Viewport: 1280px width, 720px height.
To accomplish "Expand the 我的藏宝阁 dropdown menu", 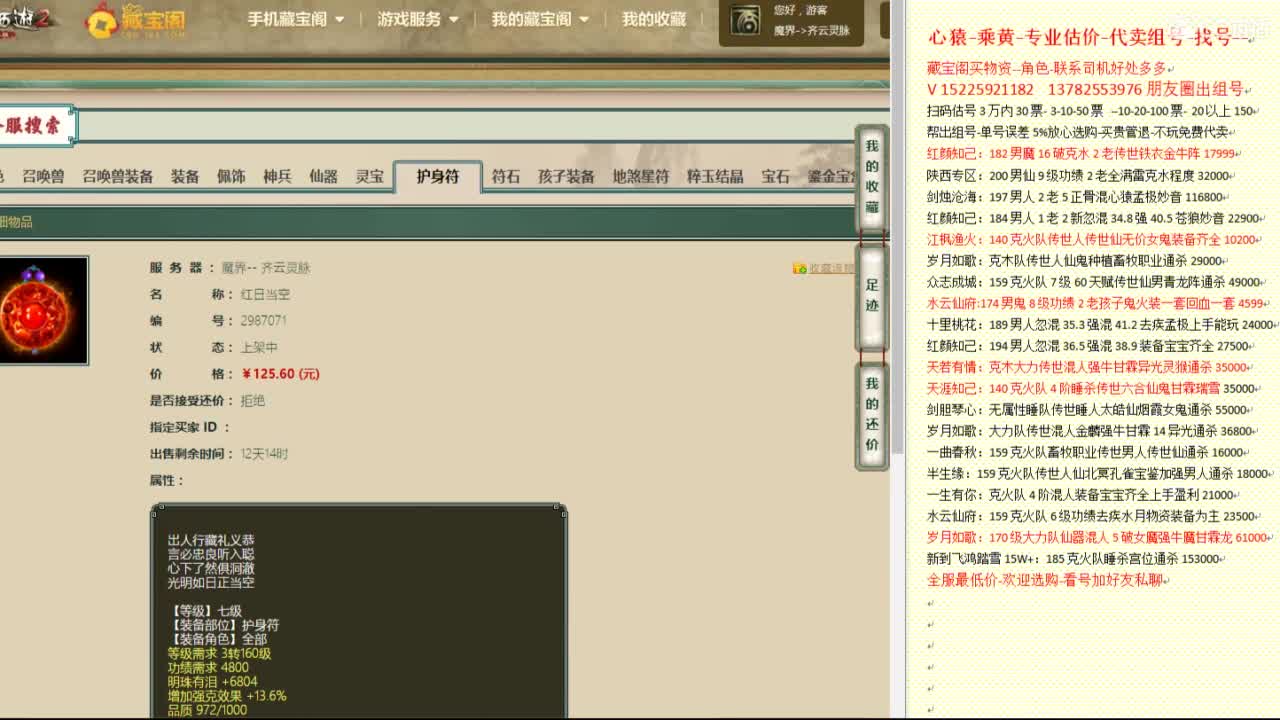I will click(540, 19).
